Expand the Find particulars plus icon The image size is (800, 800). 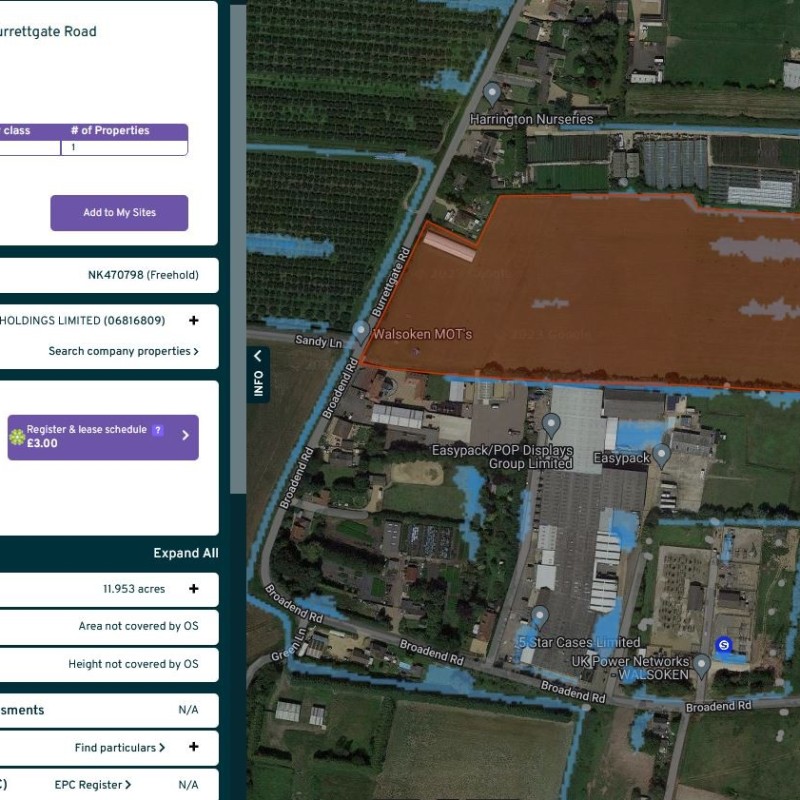[193, 747]
